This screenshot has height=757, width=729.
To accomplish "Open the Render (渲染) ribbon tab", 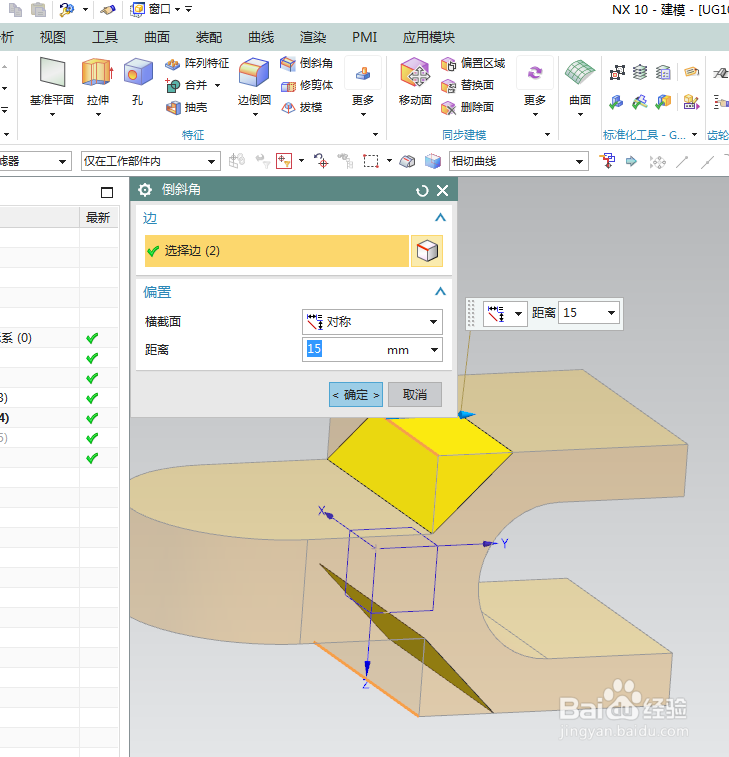I will coord(313,37).
